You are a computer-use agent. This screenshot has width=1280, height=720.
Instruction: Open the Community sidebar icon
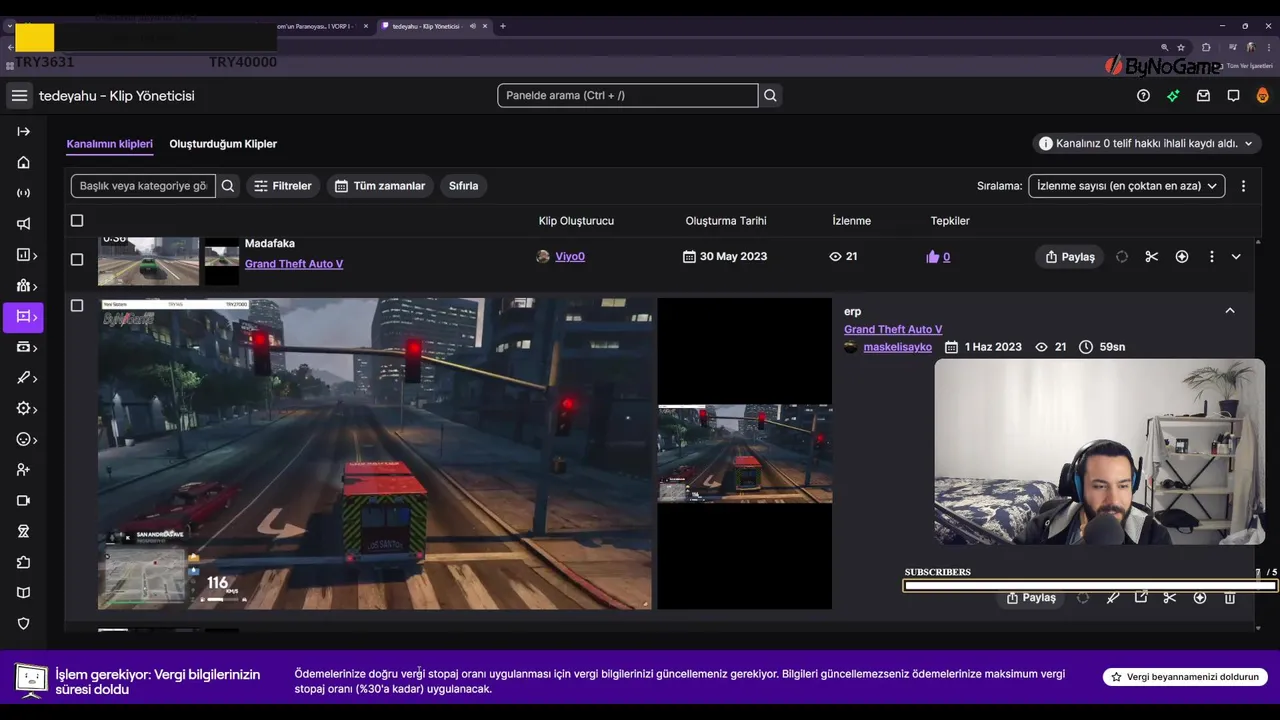coord(24,286)
